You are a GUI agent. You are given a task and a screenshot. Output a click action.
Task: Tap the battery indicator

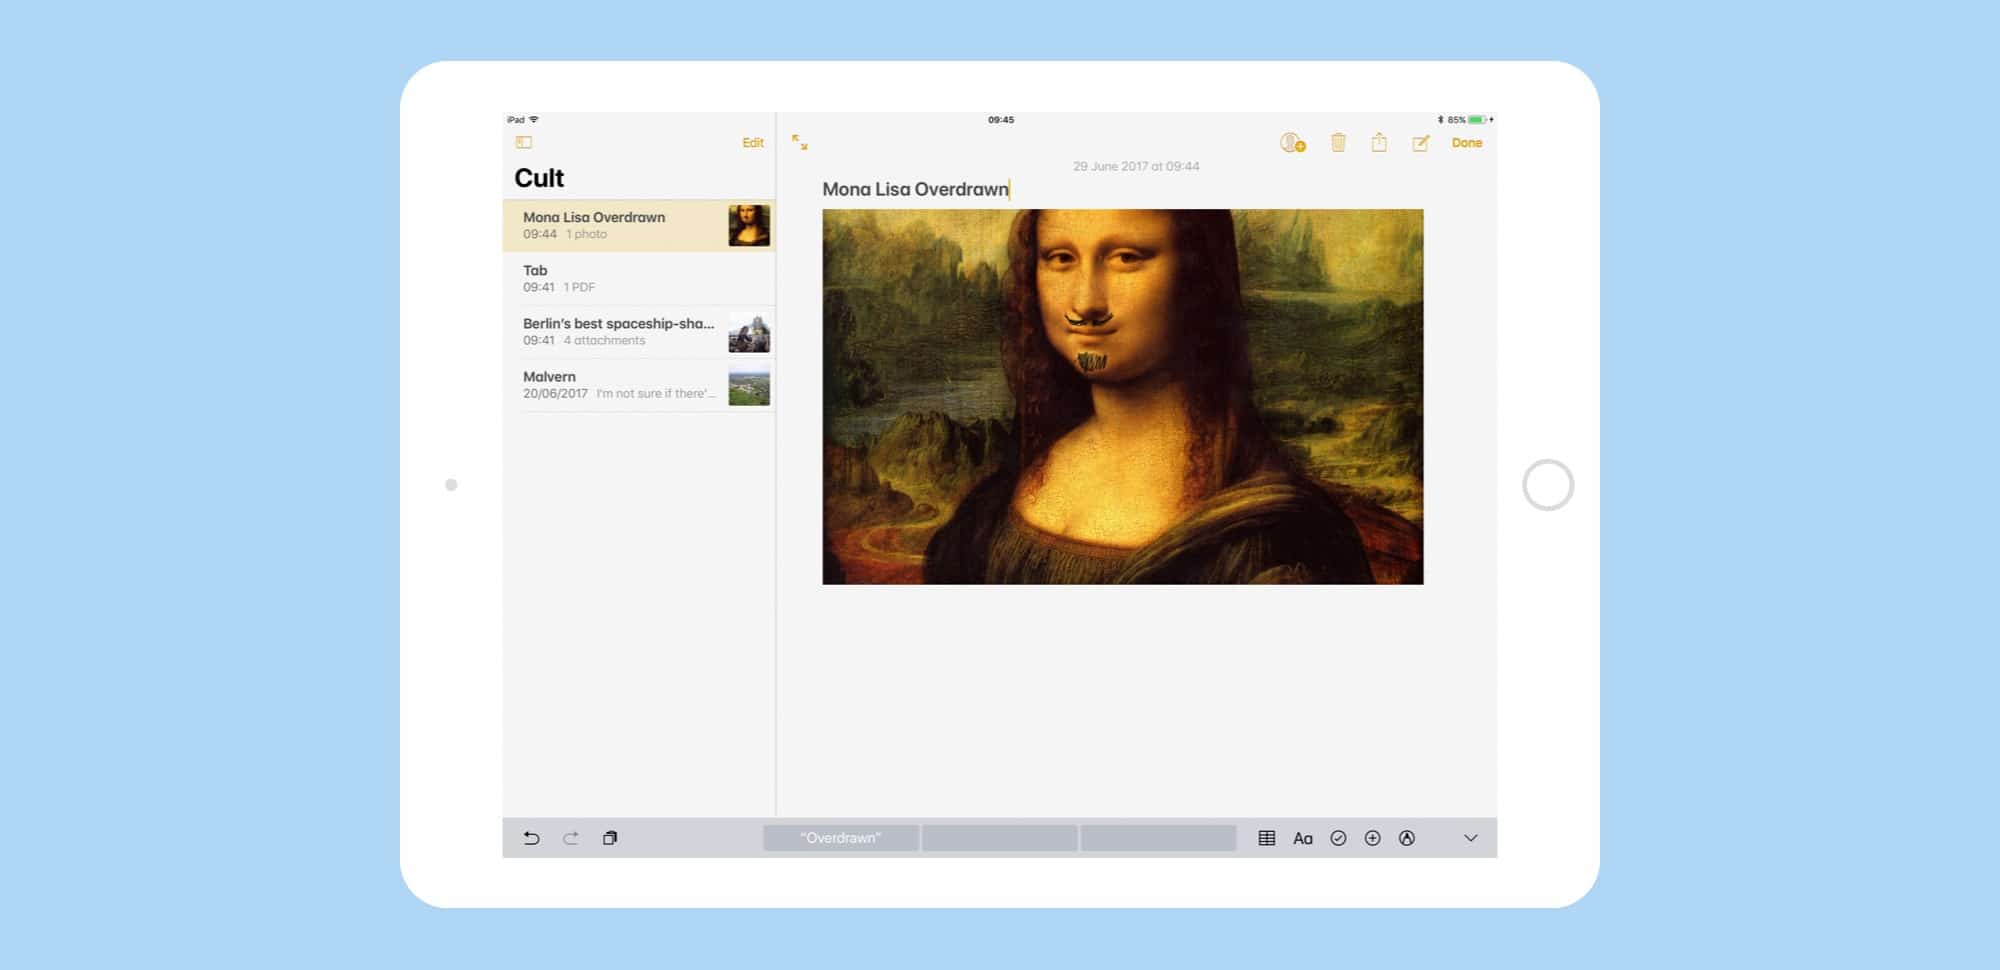coord(1476,119)
